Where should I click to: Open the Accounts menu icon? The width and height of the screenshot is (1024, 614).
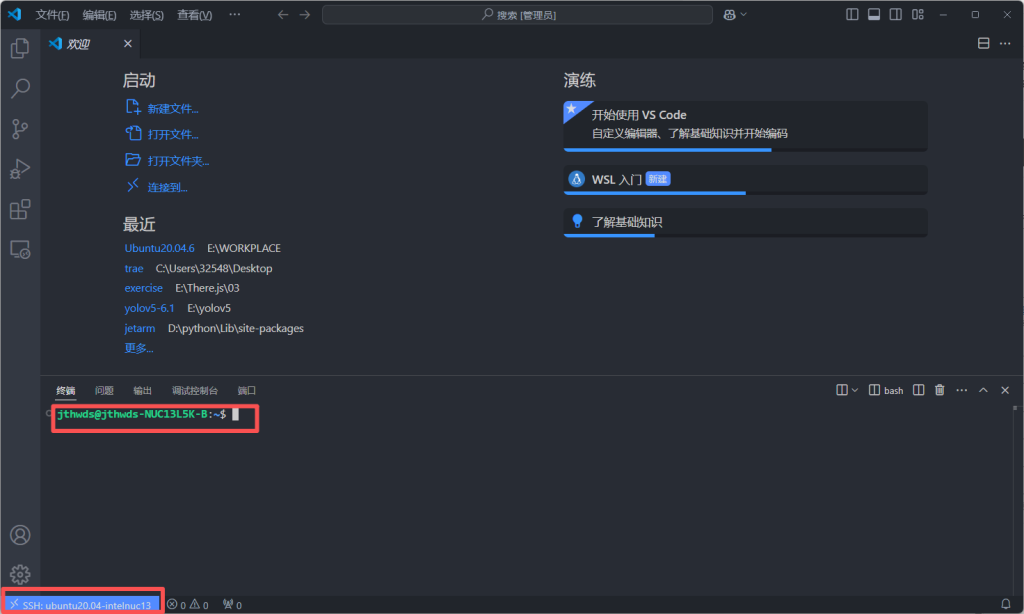tap(19, 536)
